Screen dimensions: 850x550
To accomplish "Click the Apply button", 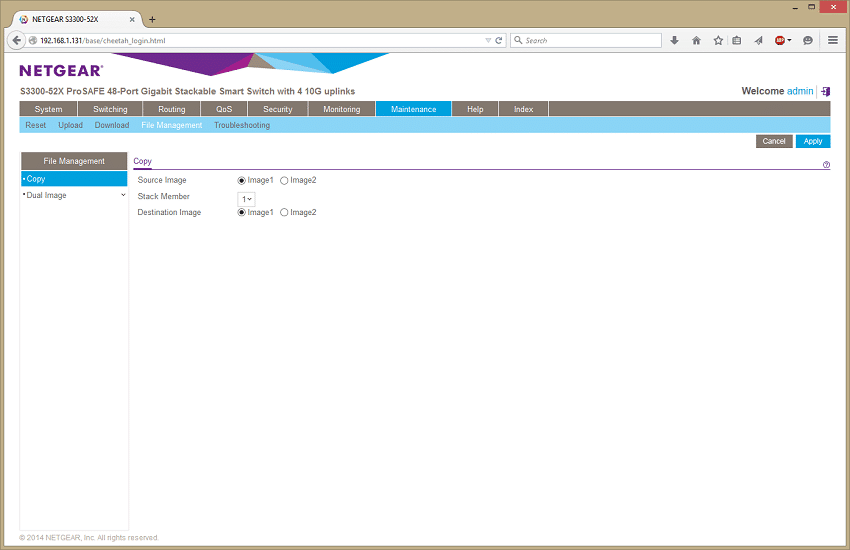I will (813, 141).
